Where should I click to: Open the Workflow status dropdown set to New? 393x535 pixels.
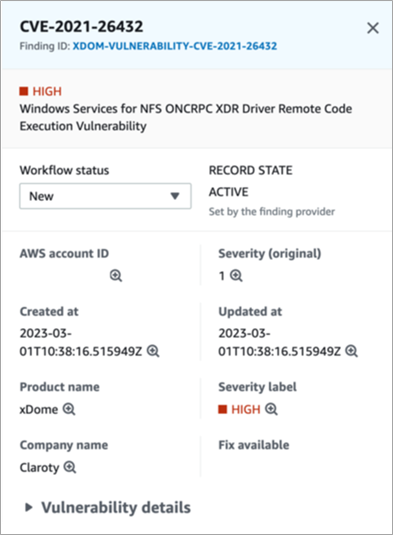click(105, 196)
